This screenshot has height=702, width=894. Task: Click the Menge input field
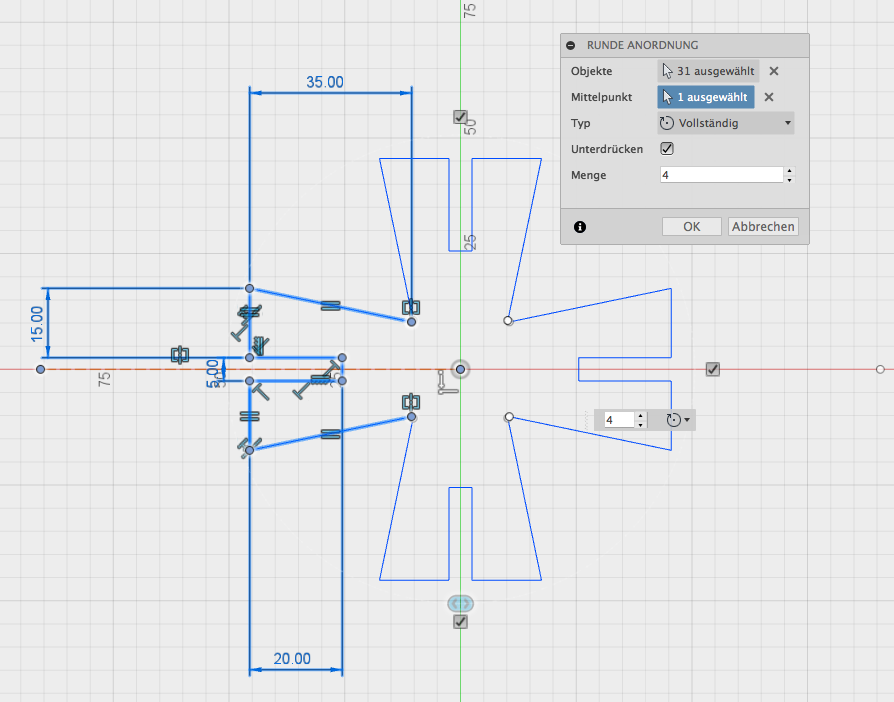click(721, 175)
